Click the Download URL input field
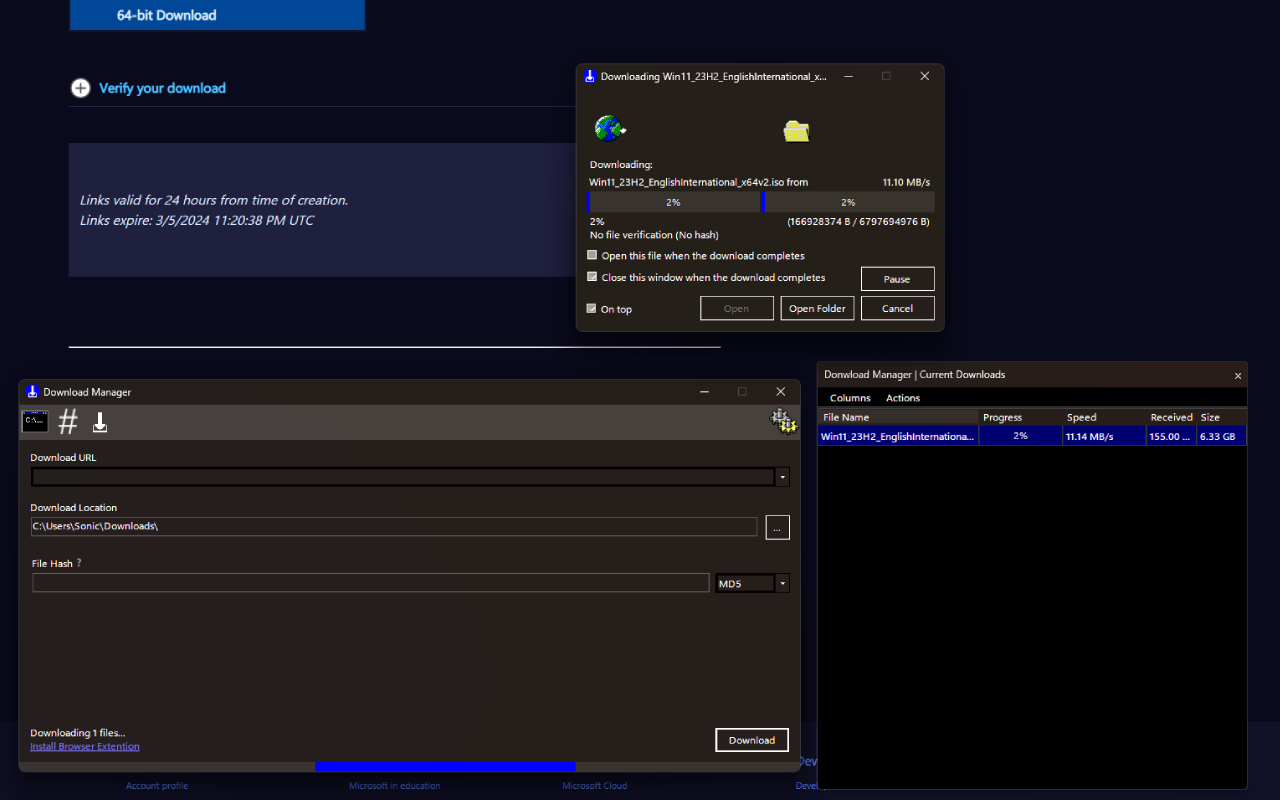Image resolution: width=1280 pixels, height=800 pixels. point(403,477)
